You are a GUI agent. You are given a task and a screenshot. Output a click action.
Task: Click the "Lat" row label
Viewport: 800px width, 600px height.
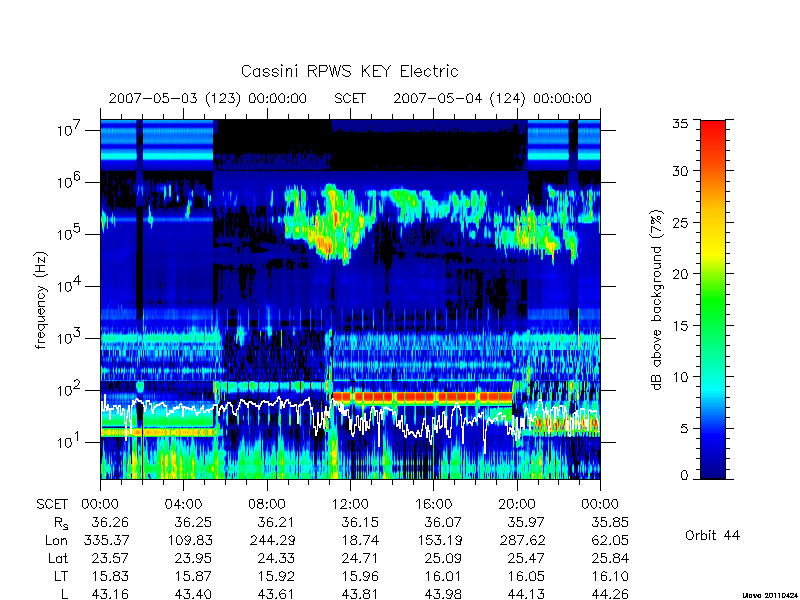click(58, 559)
